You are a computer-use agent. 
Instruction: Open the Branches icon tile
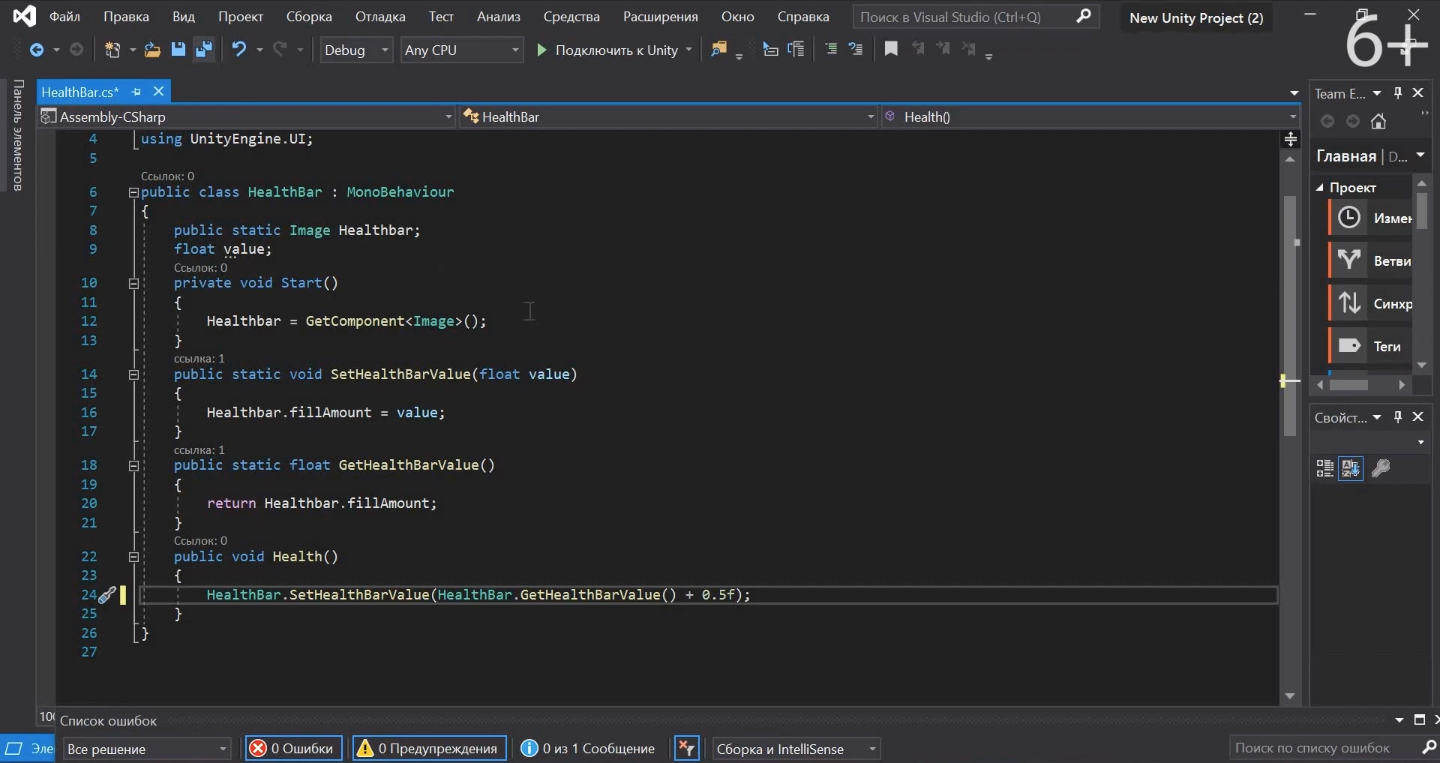1349,260
